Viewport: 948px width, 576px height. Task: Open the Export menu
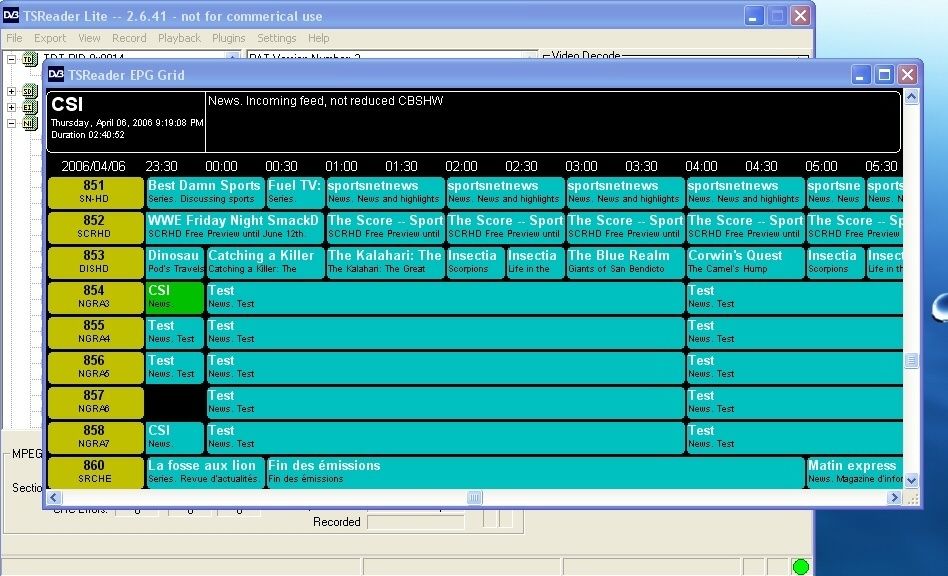click(50, 38)
